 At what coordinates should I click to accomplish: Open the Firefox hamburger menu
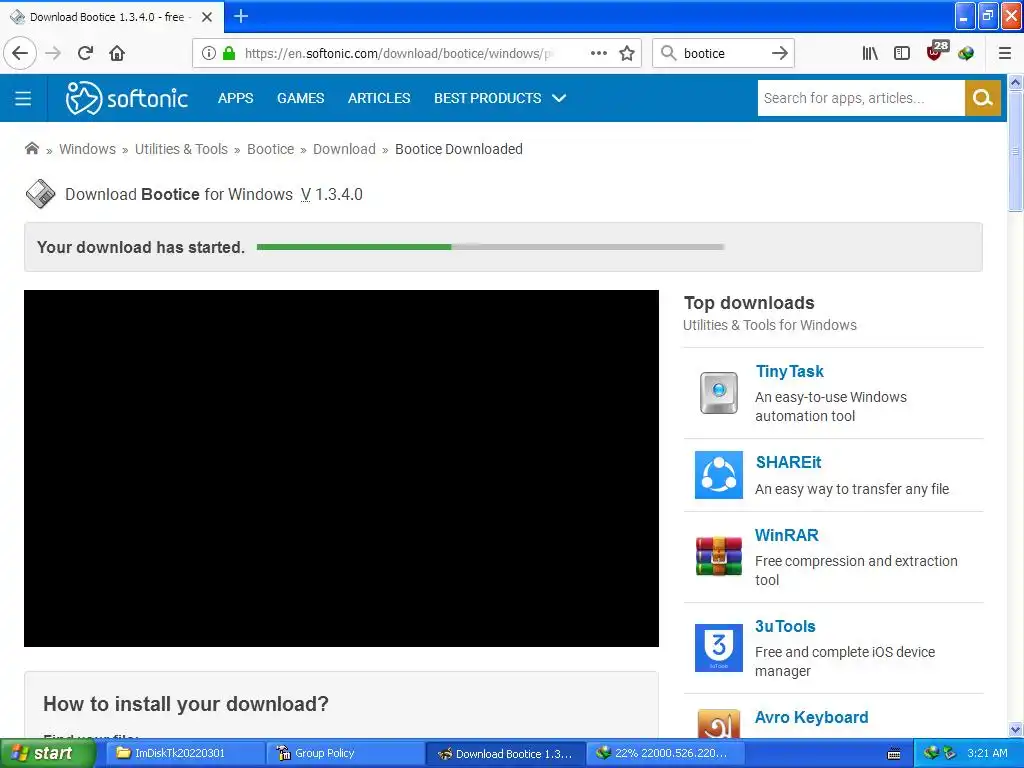(x=1005, y=54)
